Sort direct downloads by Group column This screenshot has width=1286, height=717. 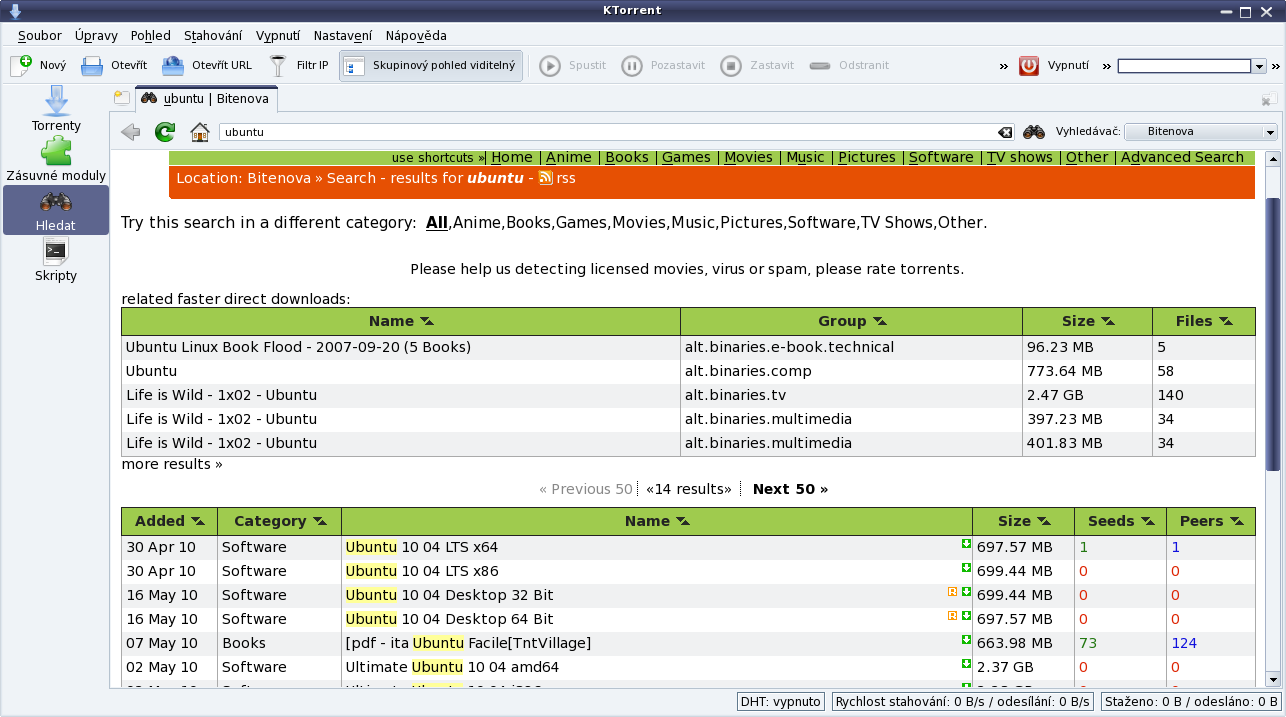click(x=852, y=321)
